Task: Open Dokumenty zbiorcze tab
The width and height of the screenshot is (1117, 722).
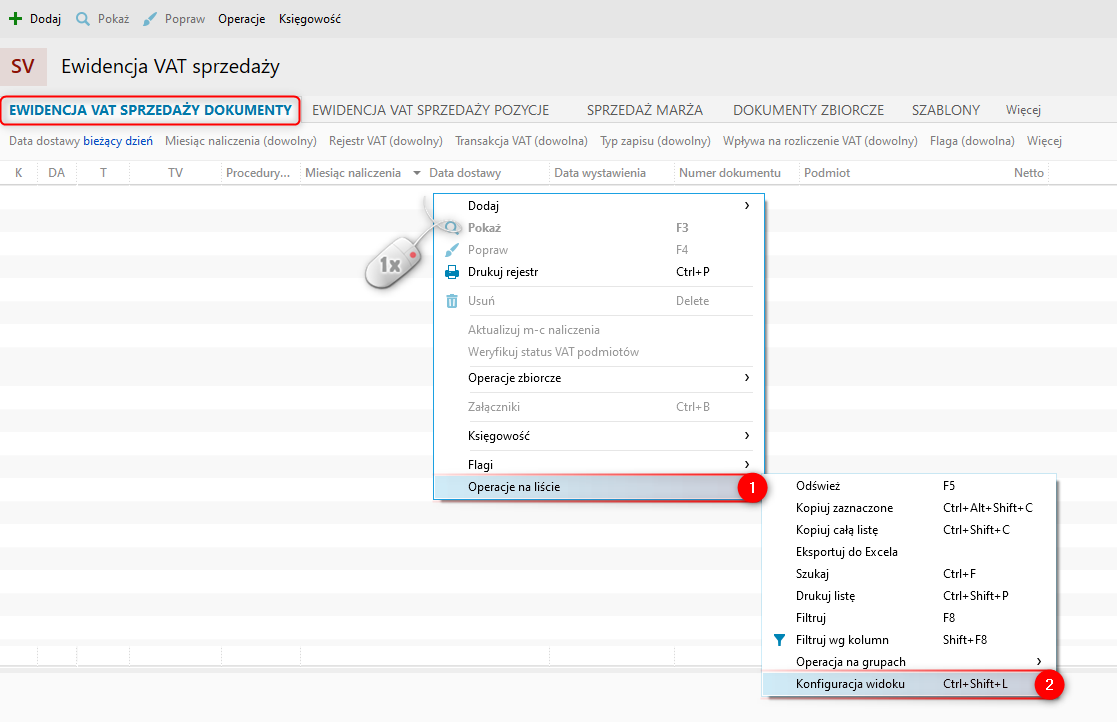Action: click(809, 110)
